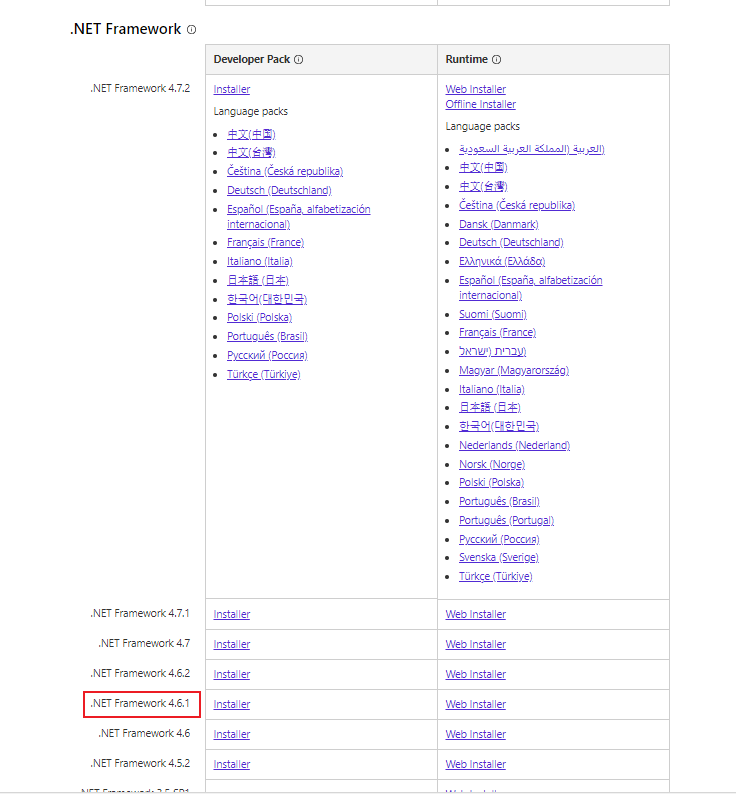The width and height of the screenshot is (736, 794).
Task: Open Installer for .NET Framework 4.7
Action: click(x=231, y=644)
